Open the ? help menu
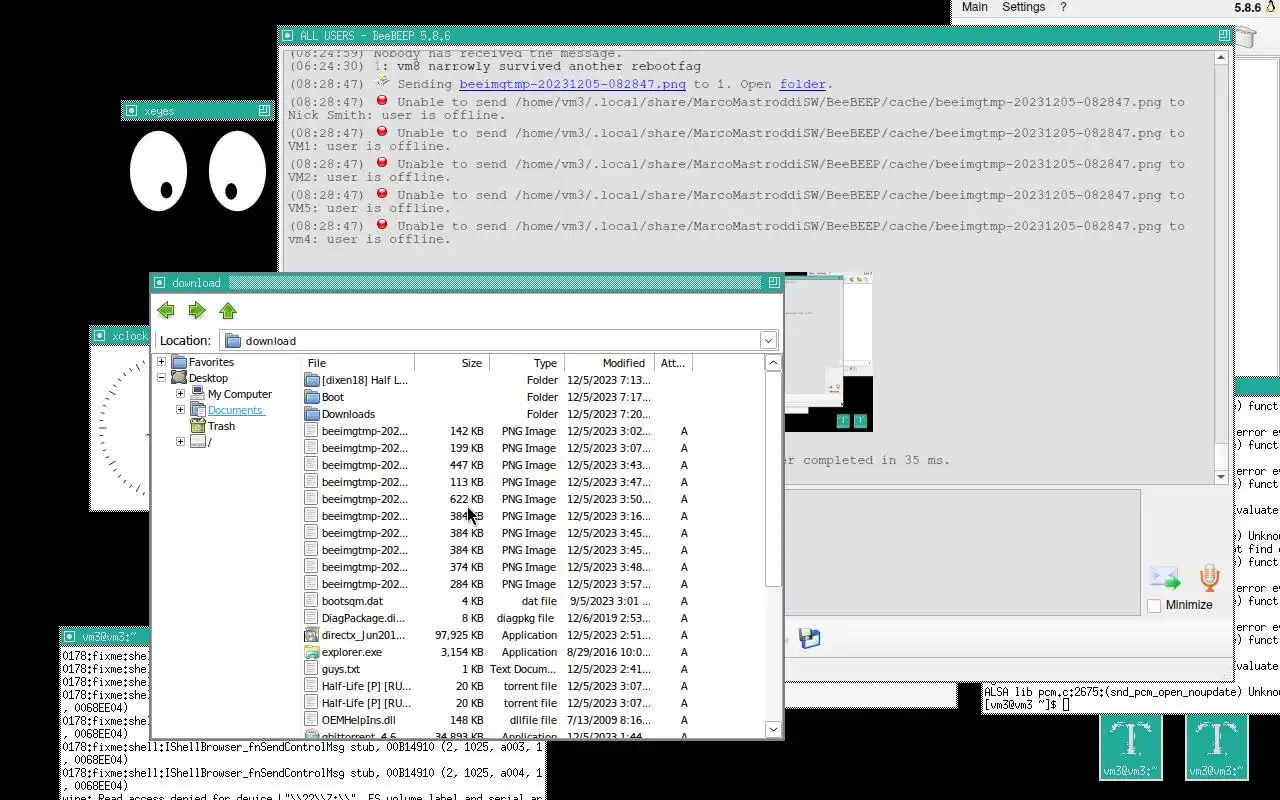 coord(1063,7)
